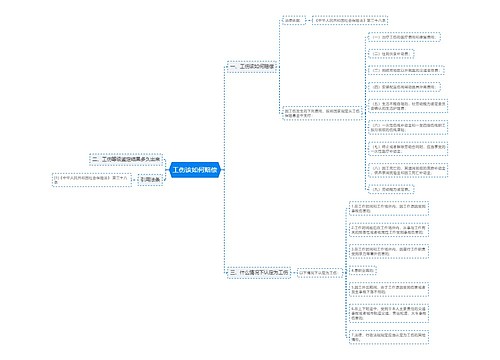Select the numbered item 6 commuting accident node
The height and width of the screenshot is (360, 500).
pyautogui.click(x=389, y=313)
